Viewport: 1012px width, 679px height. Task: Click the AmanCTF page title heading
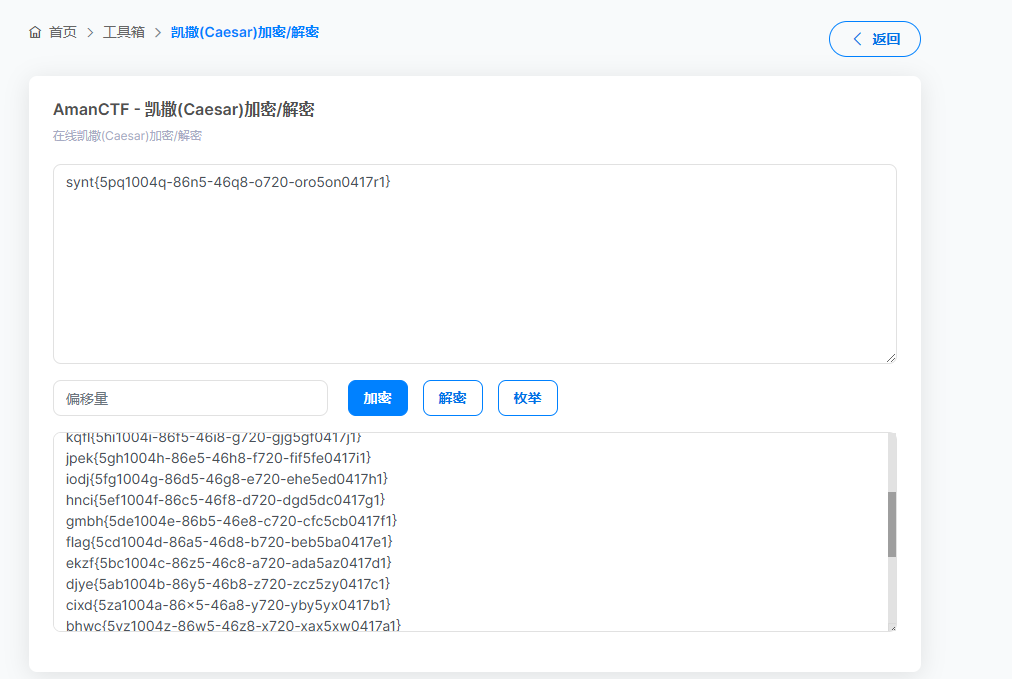(x=184, y=110)
